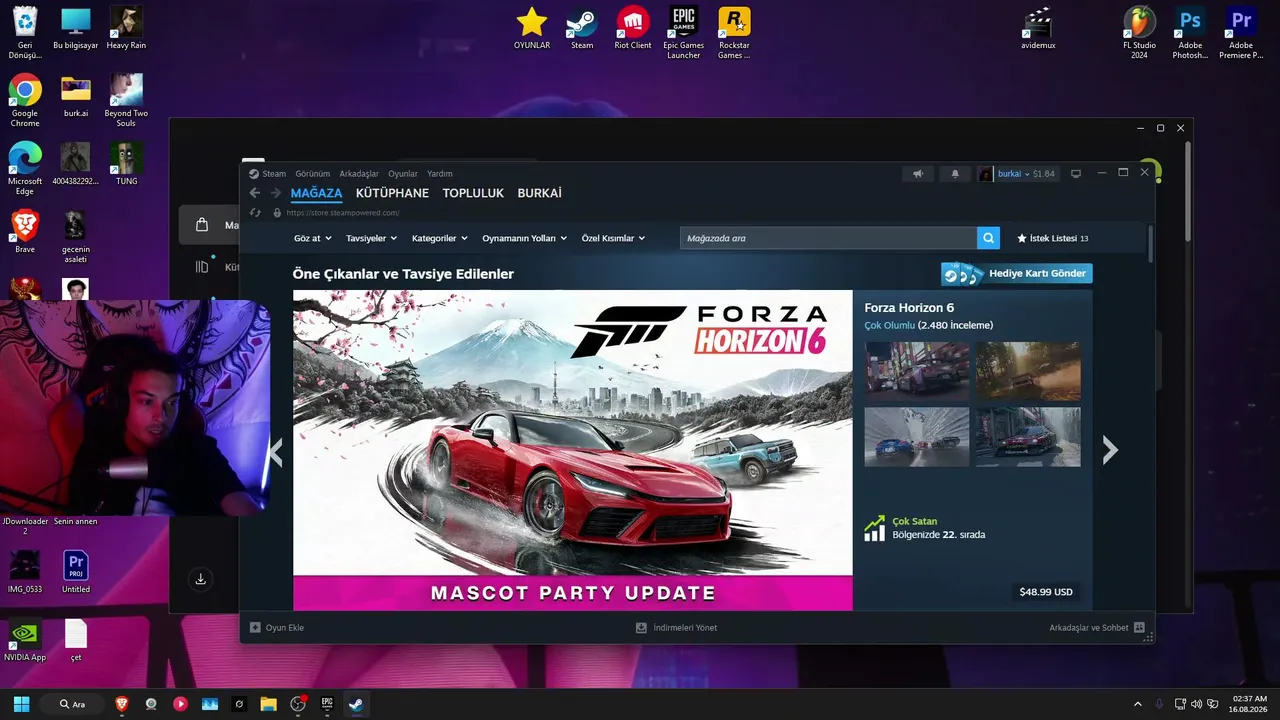This screenshot has width=1280, height=720.
Task: Reload the Steam store page
Action: coord(255,213)
